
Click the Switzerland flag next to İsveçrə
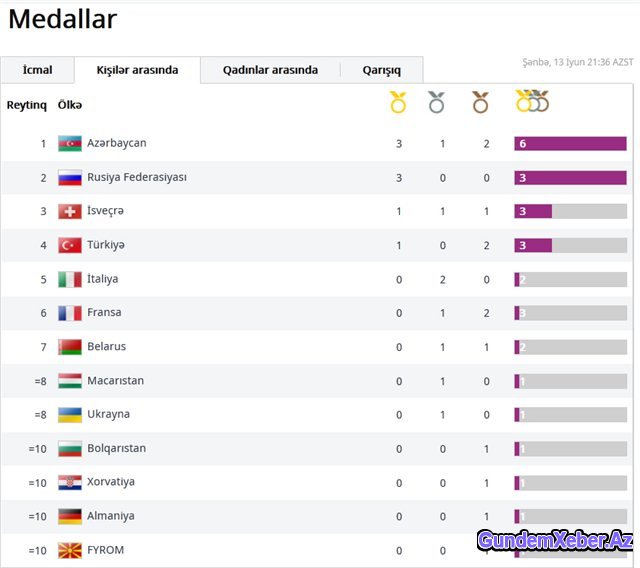70,211
